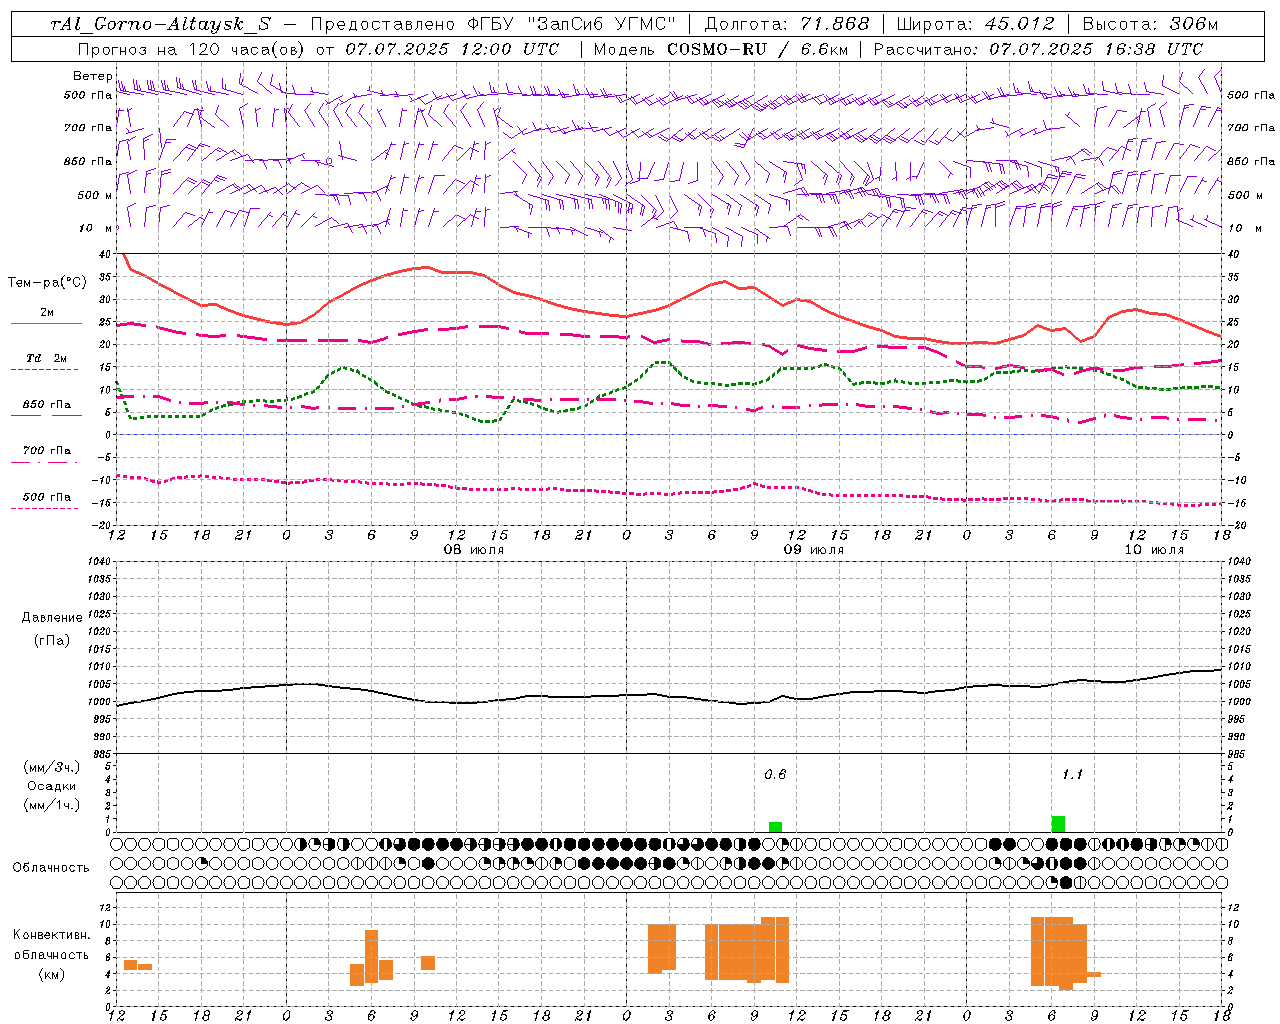Click the left-side -20 temperature axis value

(x=103, y=526)
